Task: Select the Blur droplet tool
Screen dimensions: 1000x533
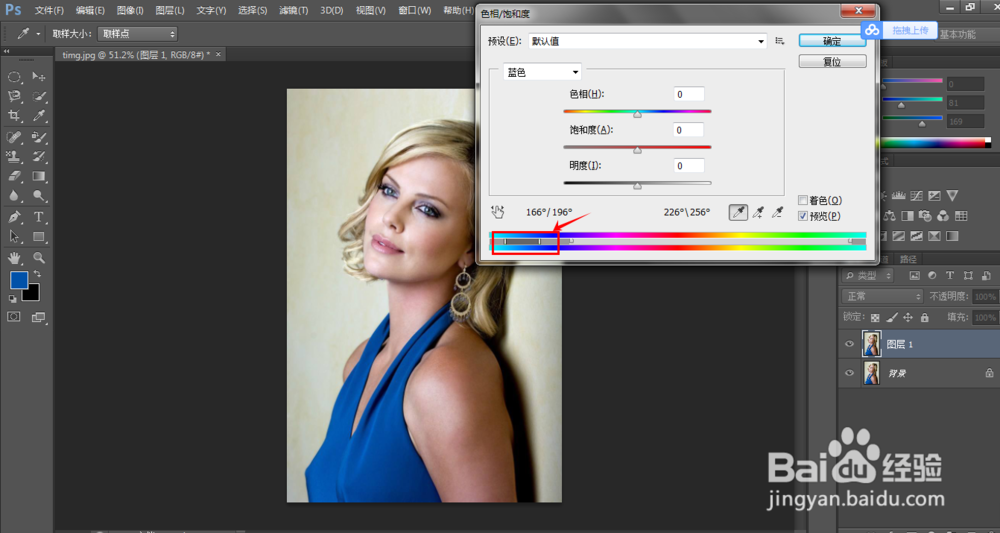Action: pos(14,196)
